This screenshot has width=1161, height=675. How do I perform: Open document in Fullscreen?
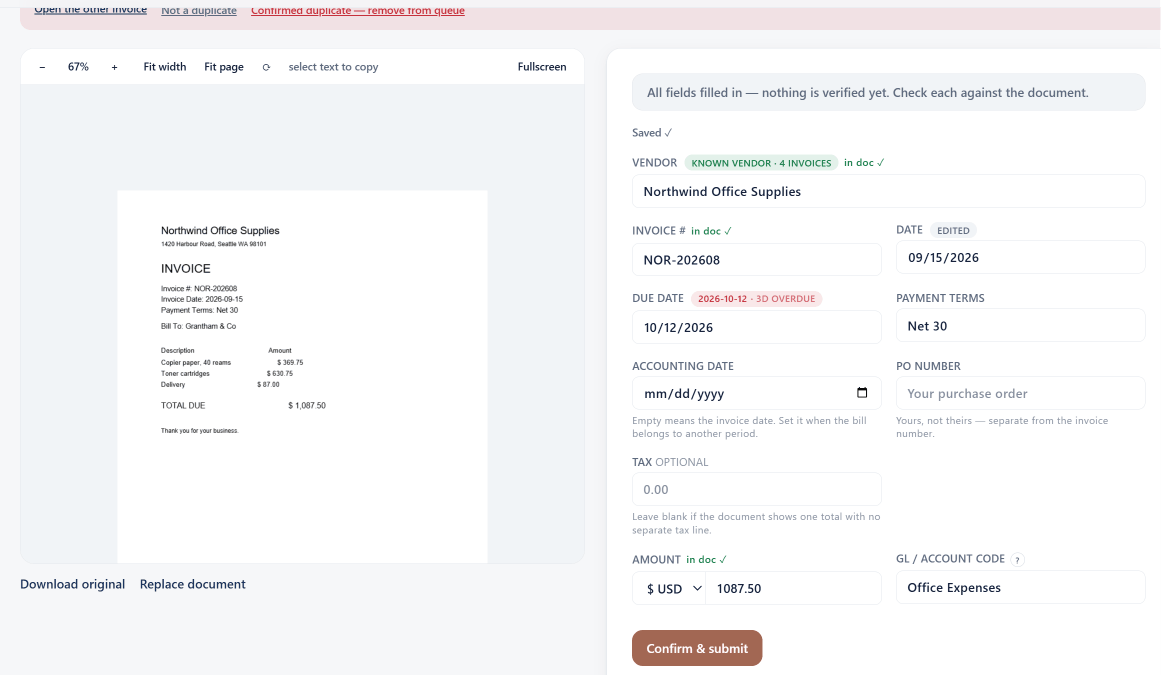(x=542, y=67)
